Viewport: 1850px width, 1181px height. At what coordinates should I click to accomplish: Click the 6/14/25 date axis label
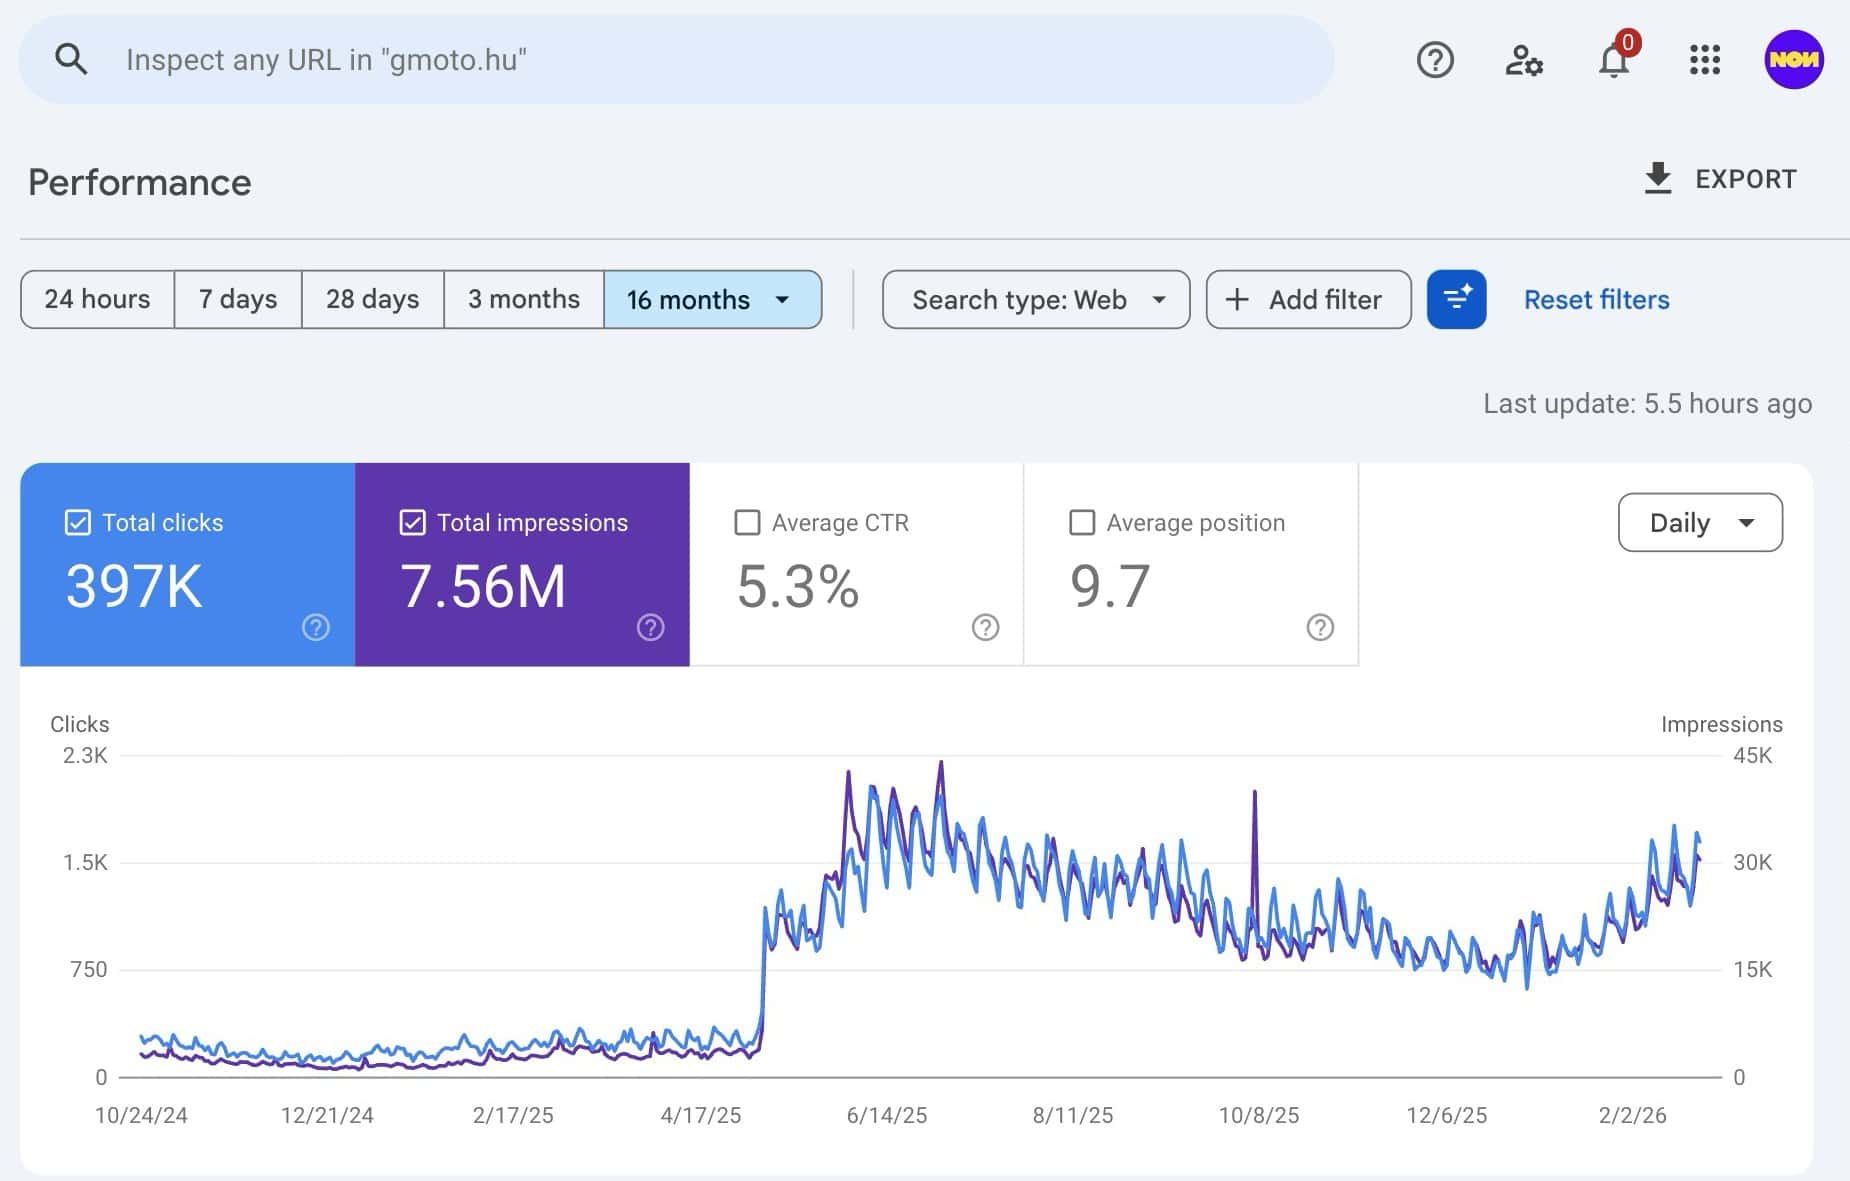coord(887,1115)
